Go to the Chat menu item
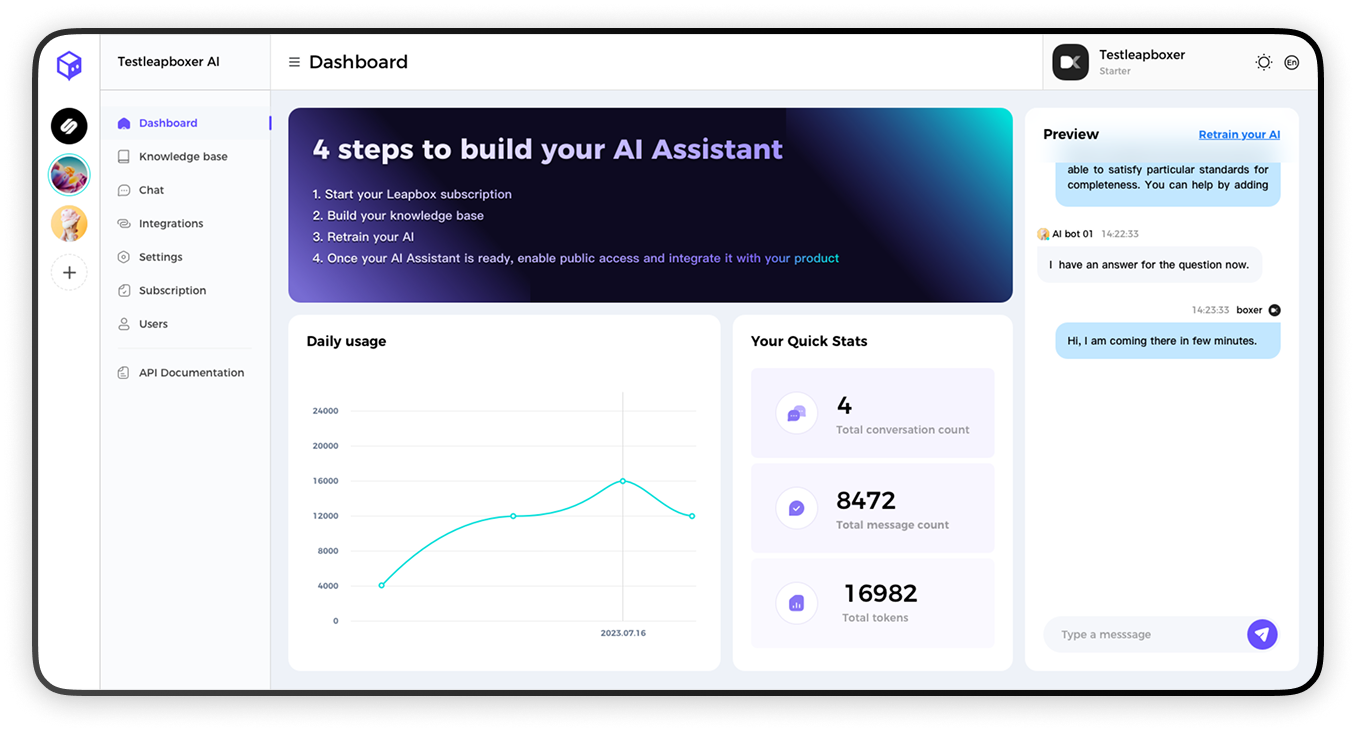Image resolution: width=1356 pixels, height=732 pixels. click(151, 190)
